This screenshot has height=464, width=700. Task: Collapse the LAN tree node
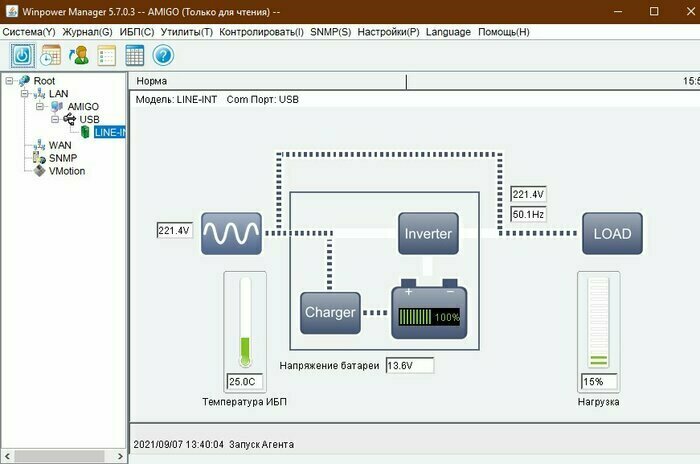[x=25, y=94]
